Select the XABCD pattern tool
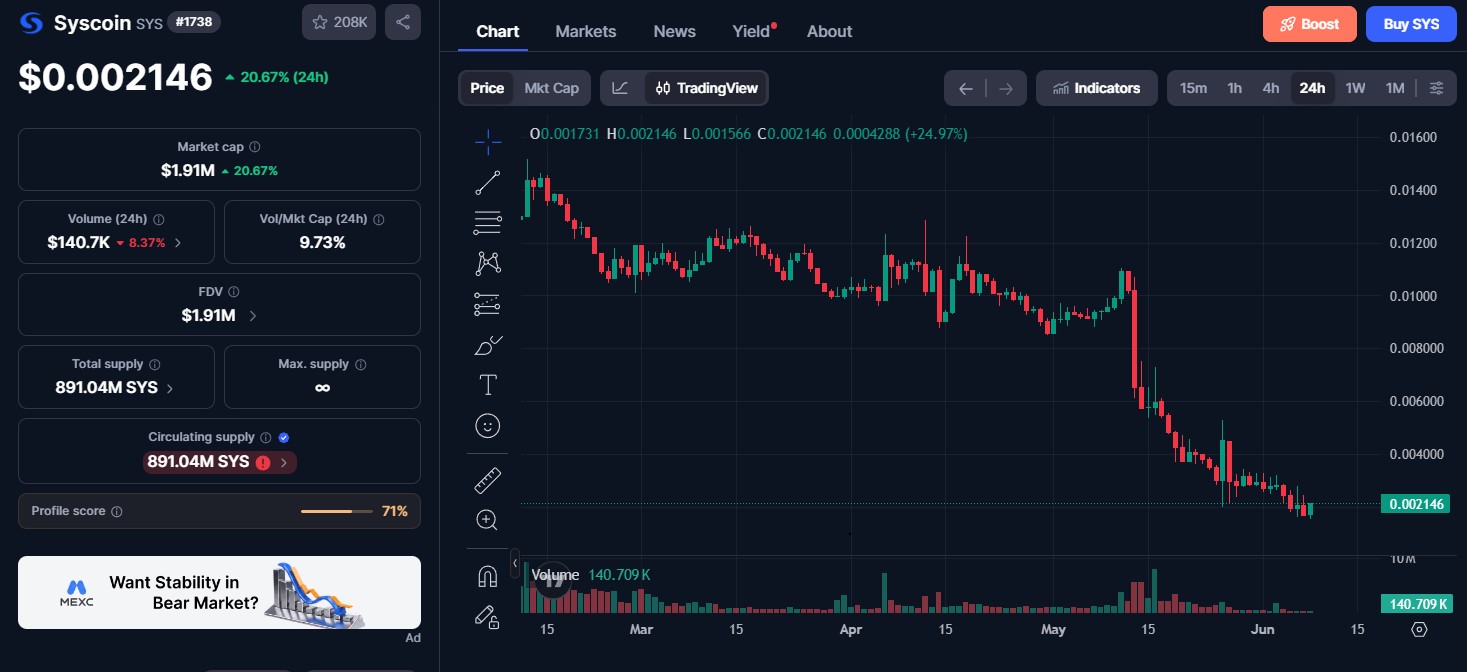This screenshot has height=672, width=1467. click(488, 263)
